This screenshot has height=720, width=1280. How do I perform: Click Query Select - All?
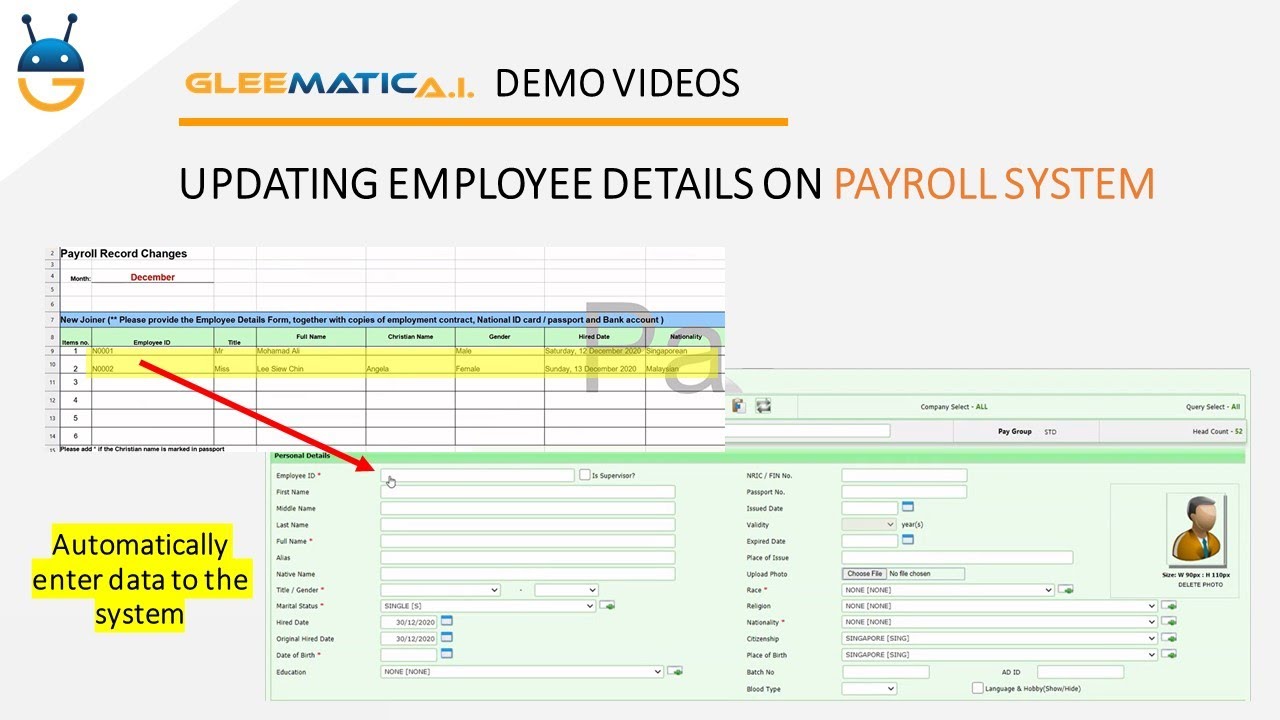[1213, 407]
